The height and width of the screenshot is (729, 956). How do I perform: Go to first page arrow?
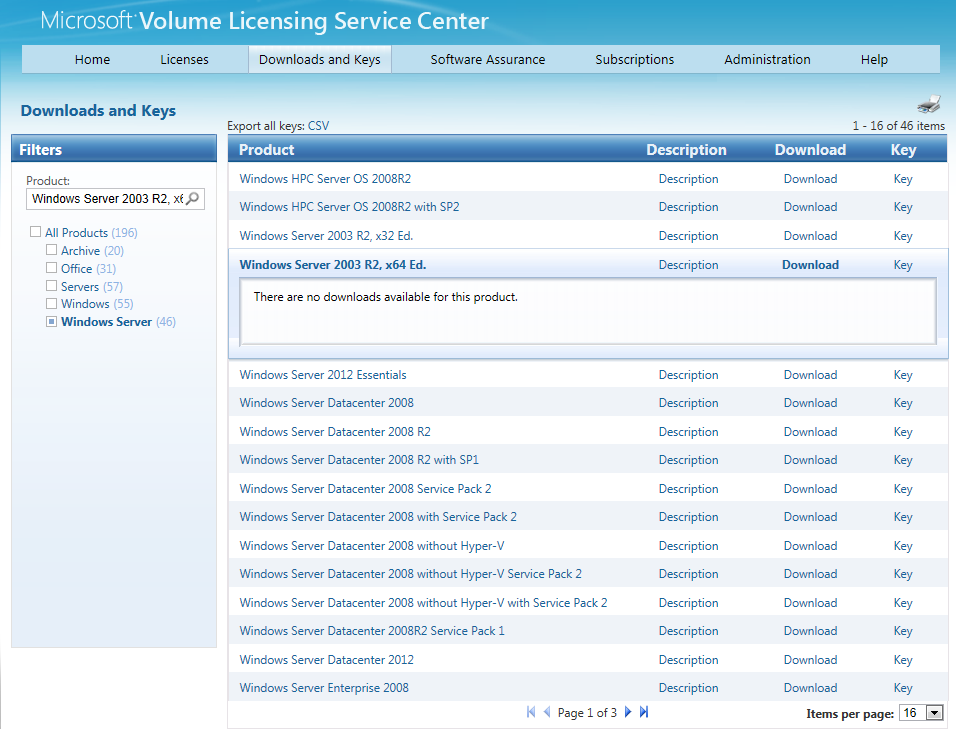531,712
